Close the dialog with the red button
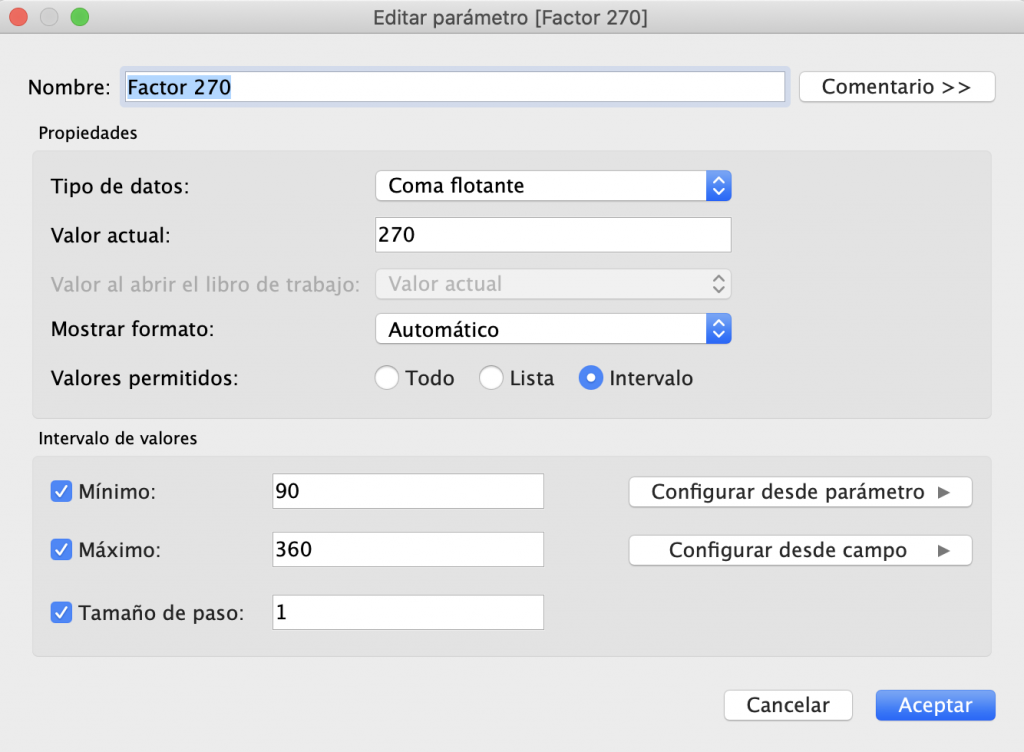 click(x=18, y=17)
